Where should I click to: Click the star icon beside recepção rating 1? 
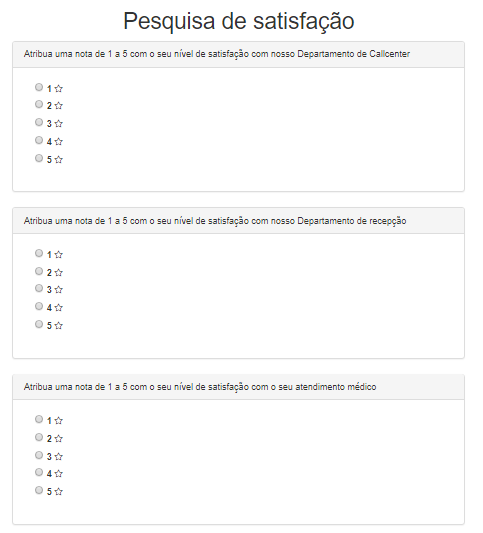point(58,255)
